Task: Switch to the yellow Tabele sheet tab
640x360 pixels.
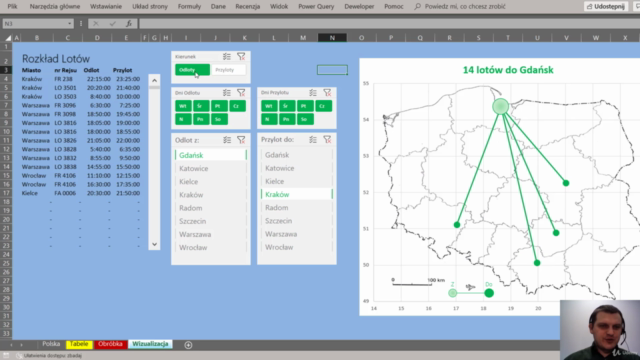Action: tap(79, 344)
